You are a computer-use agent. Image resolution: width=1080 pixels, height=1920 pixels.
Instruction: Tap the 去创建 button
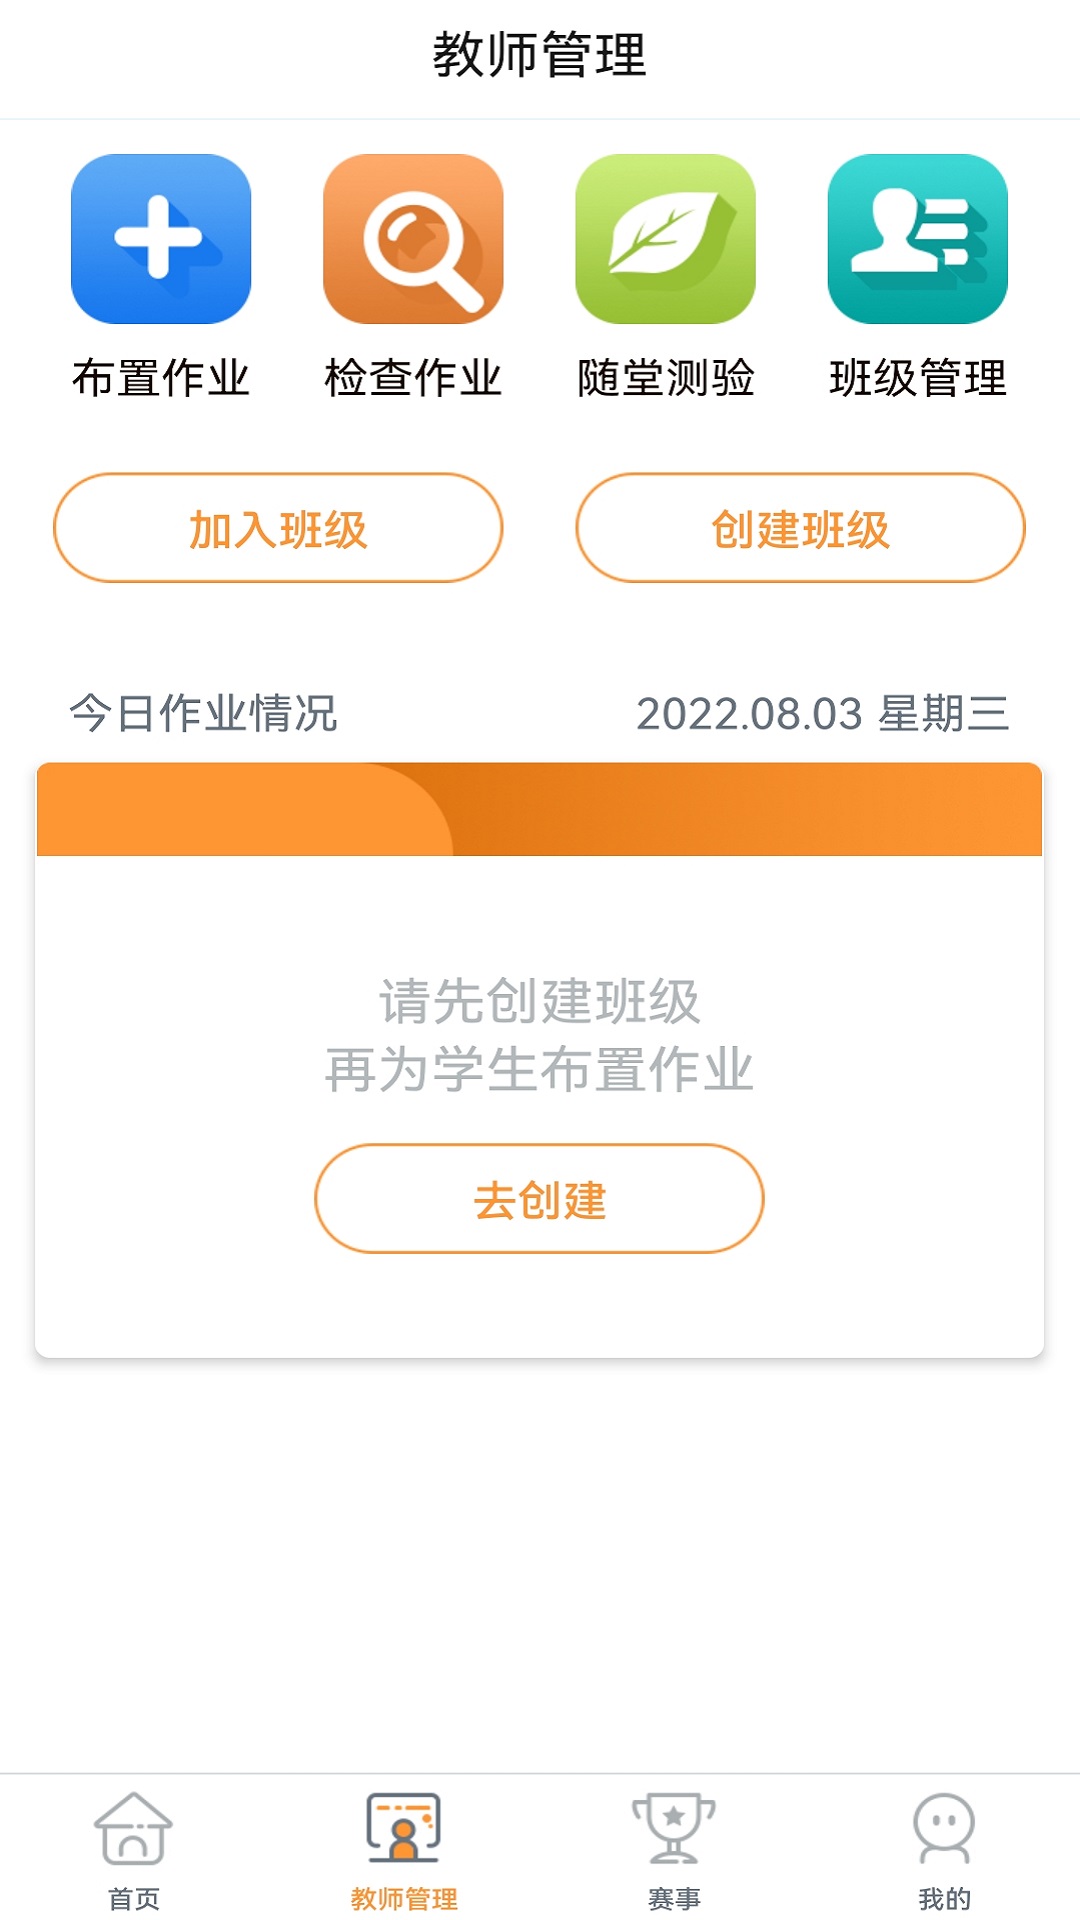click(539, 1199)
